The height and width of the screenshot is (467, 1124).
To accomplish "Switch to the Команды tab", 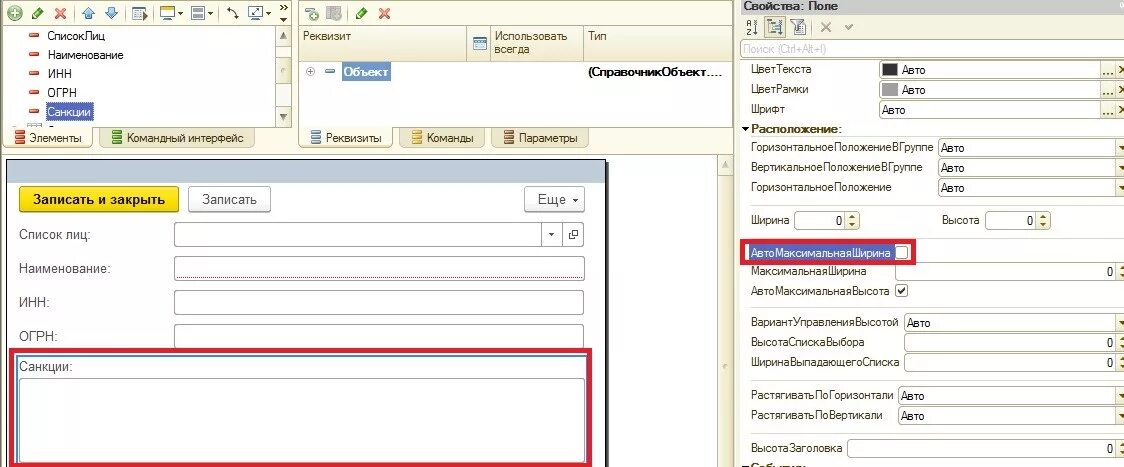I will point(442,138).
